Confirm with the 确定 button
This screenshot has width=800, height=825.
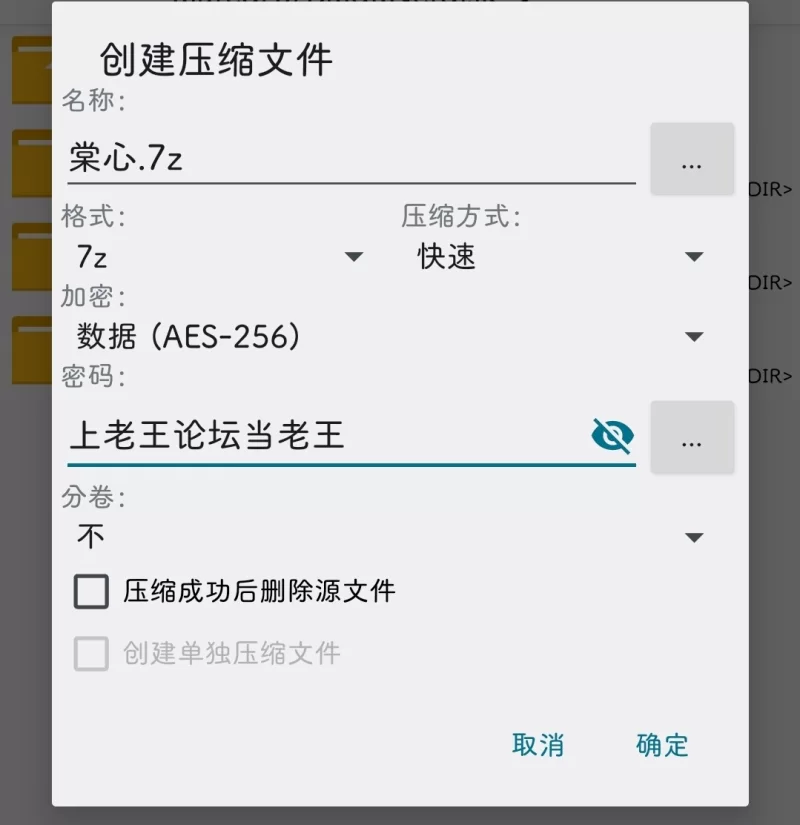[662, 745]
